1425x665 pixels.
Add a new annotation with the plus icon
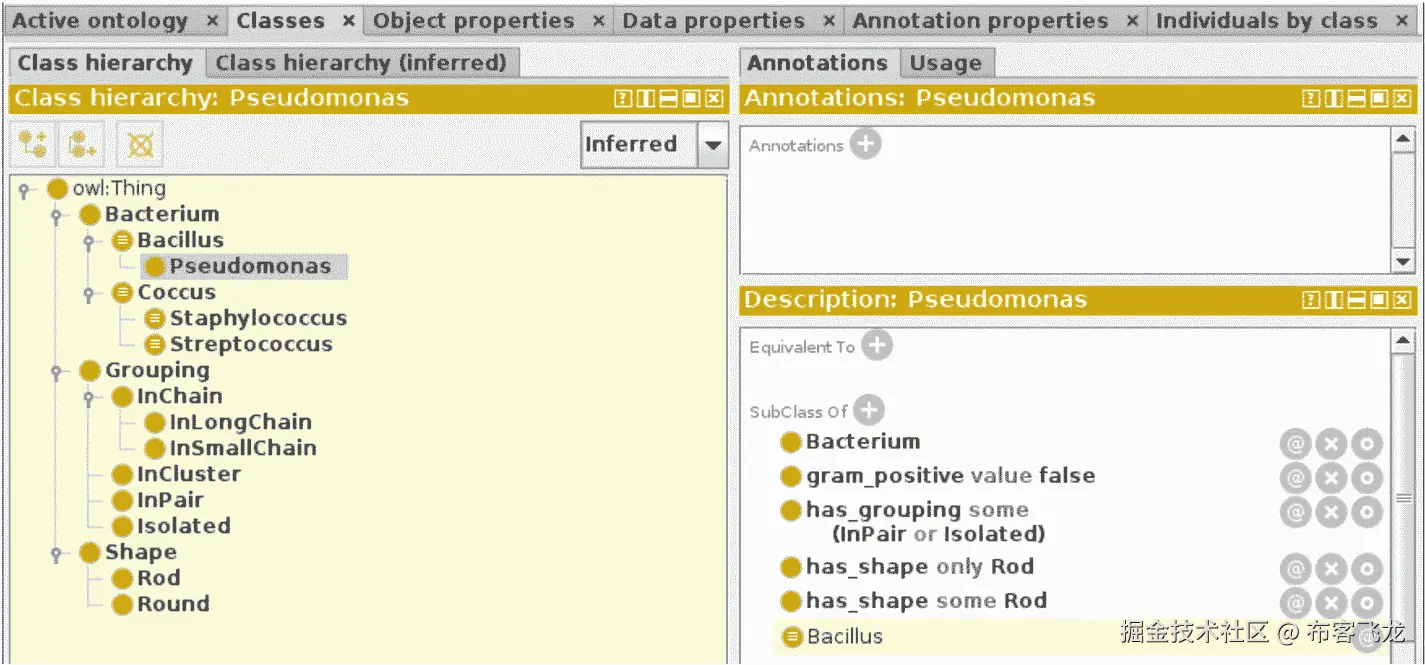865,145
